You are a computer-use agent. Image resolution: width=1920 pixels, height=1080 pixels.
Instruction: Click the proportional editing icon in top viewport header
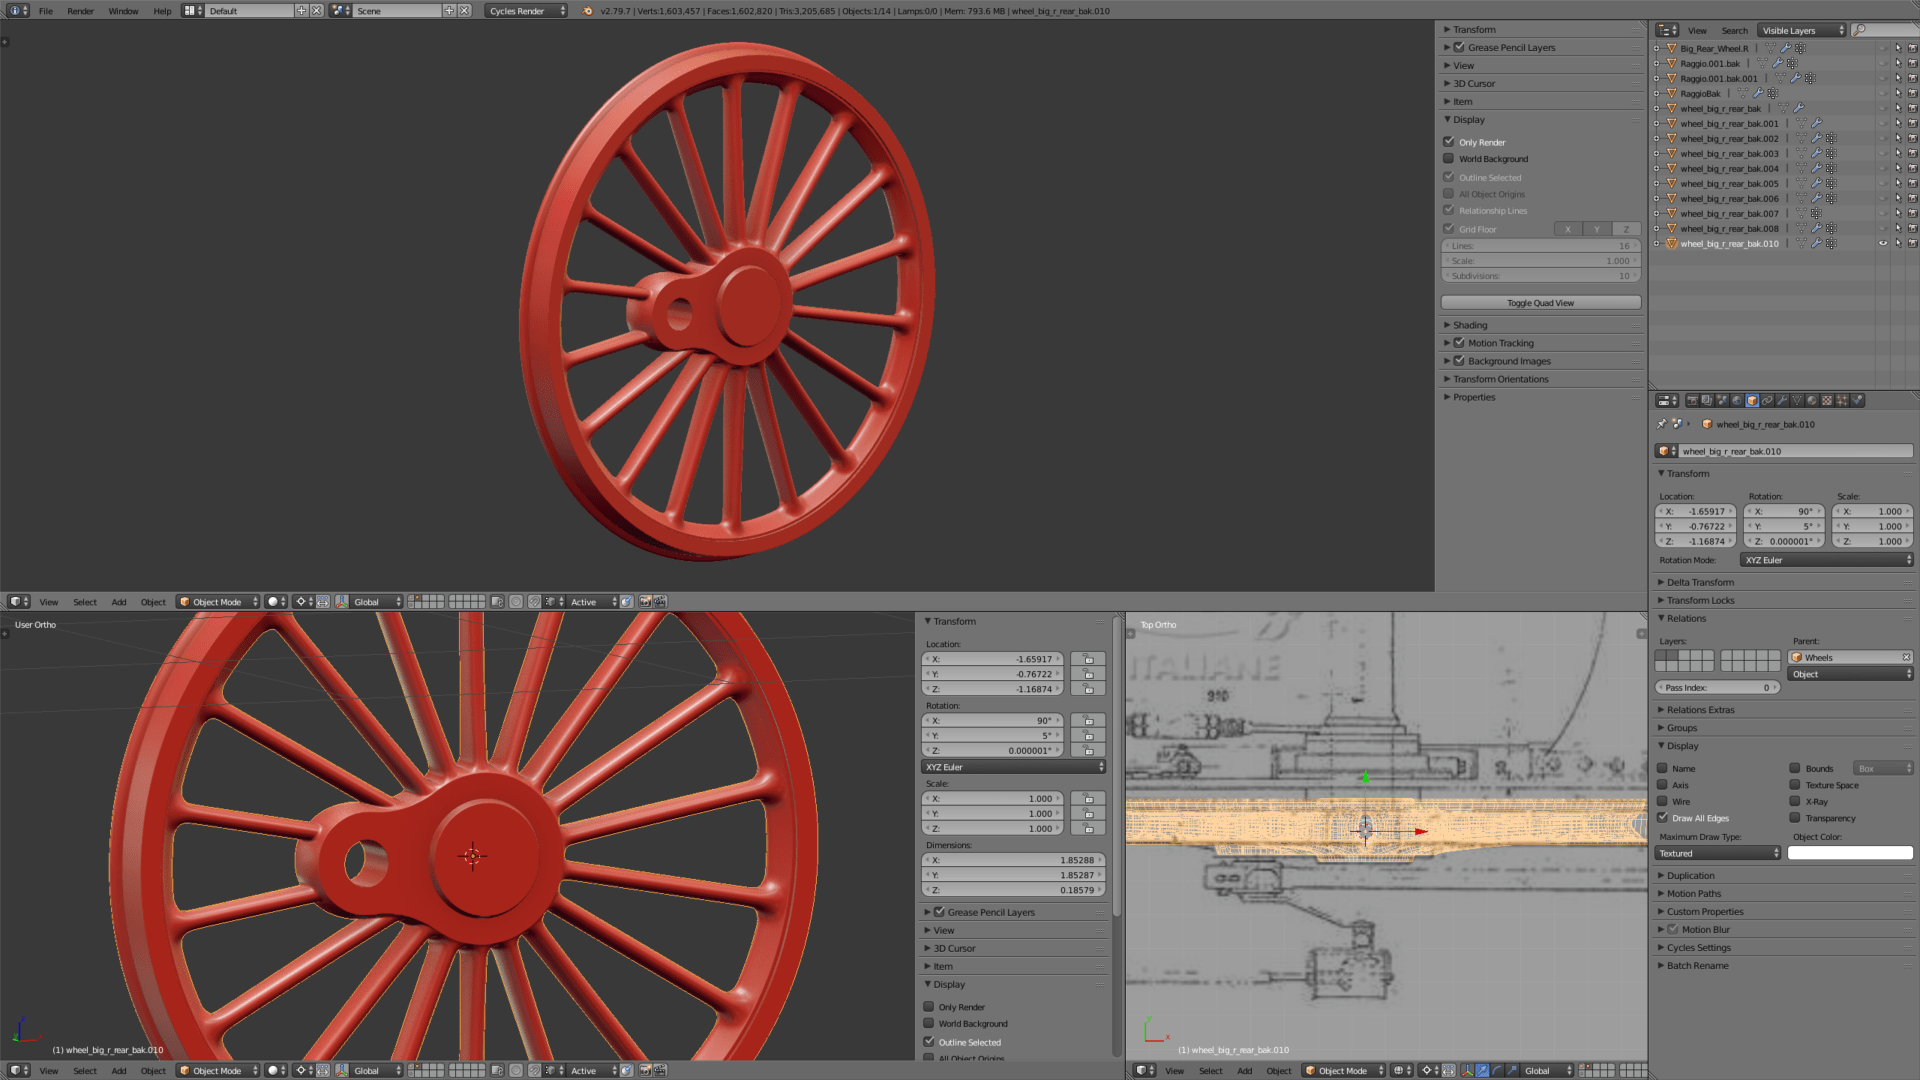[x=516, y=602]
